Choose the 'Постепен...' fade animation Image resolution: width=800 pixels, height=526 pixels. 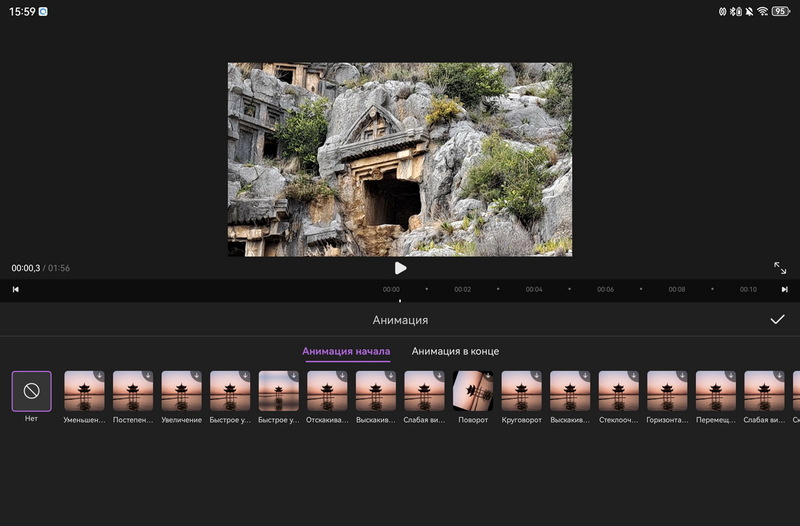(x=133, y=391)
